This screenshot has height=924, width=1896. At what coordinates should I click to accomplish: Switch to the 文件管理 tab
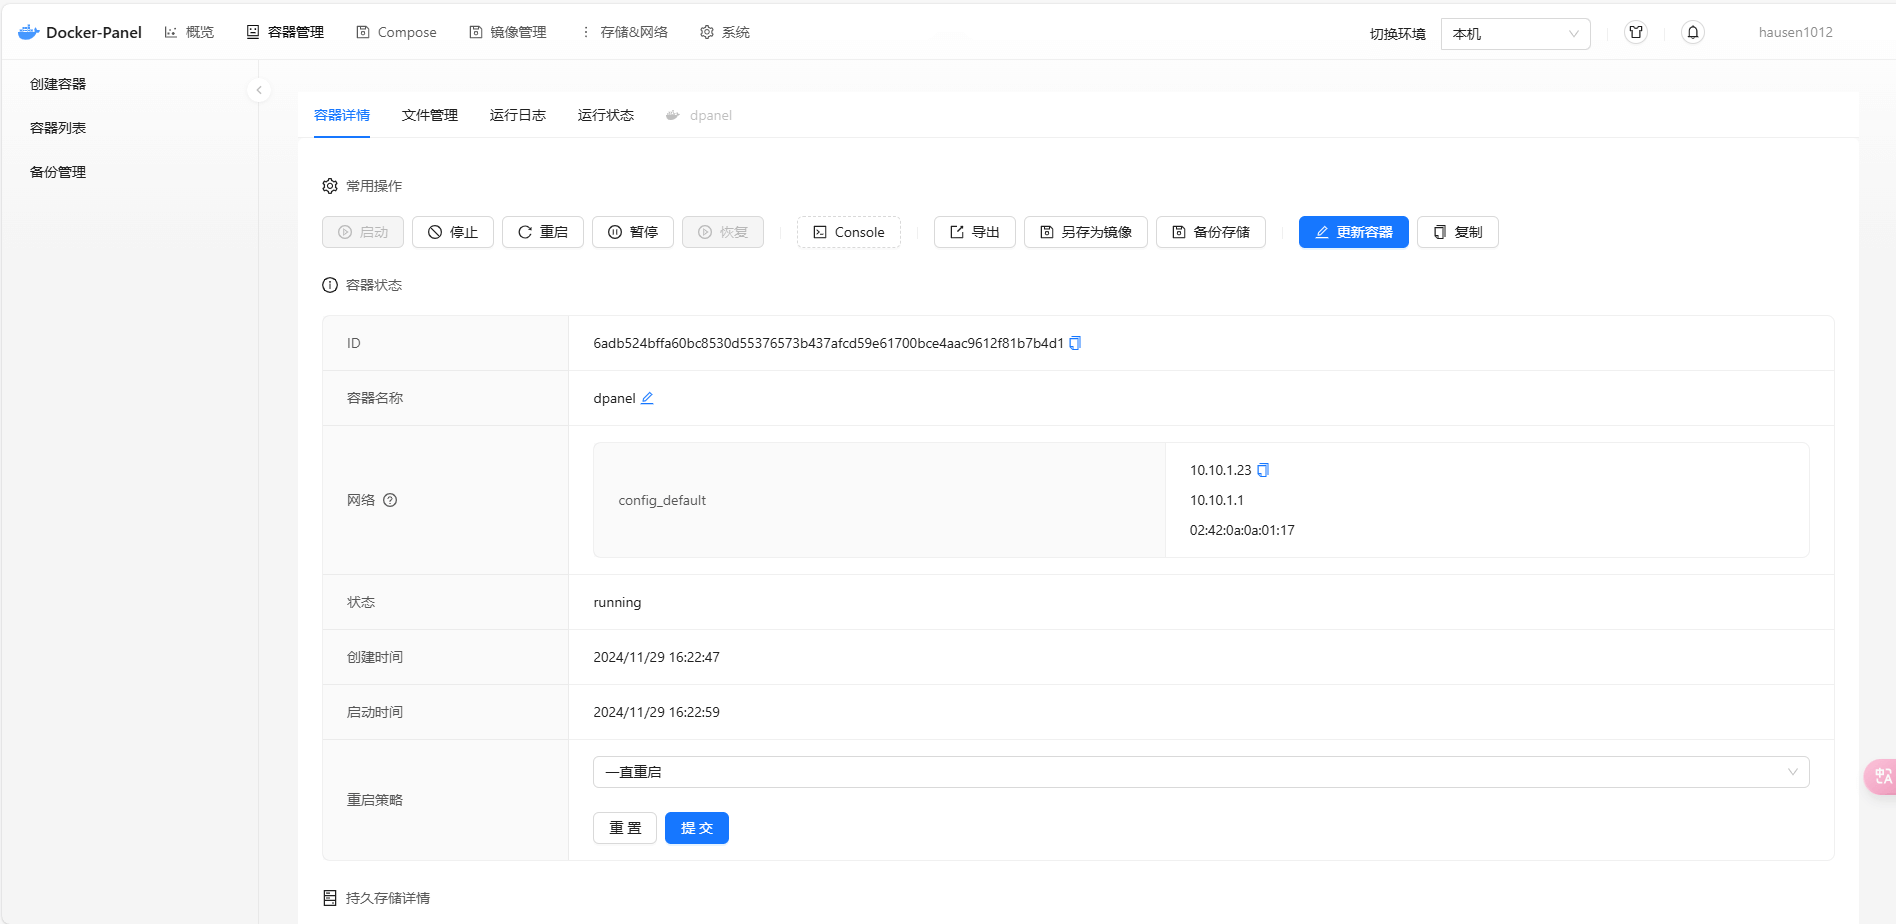pos(429,115)
